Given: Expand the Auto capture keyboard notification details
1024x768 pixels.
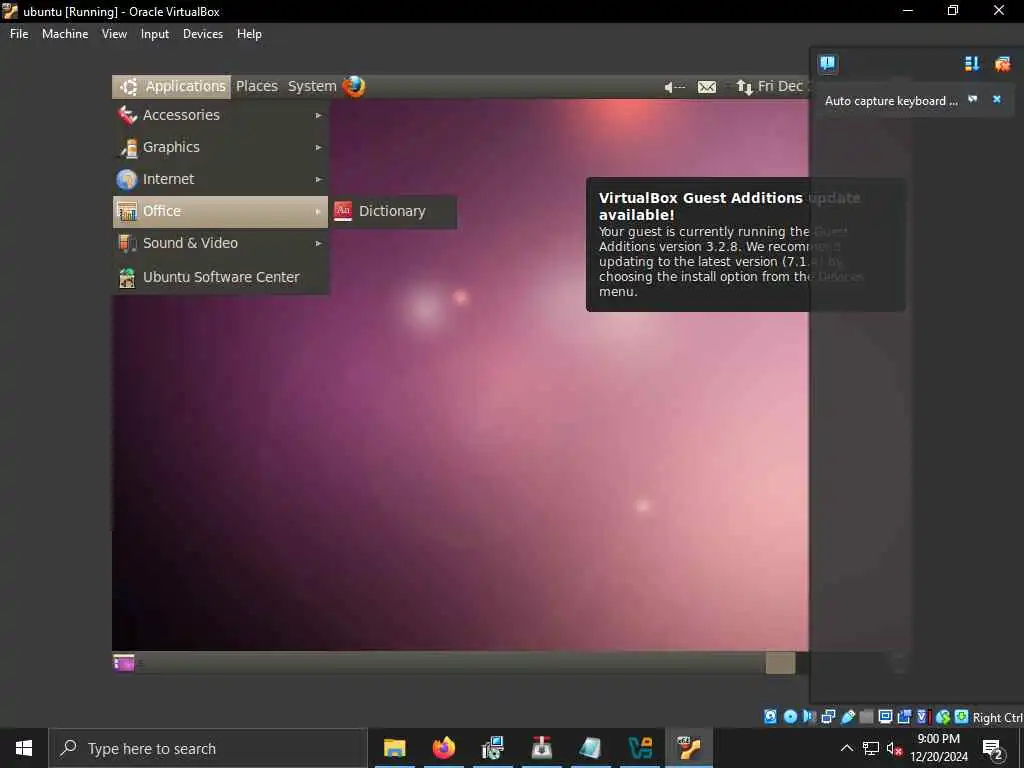Looking at the screenshot, I should click(x=973, y=99).
